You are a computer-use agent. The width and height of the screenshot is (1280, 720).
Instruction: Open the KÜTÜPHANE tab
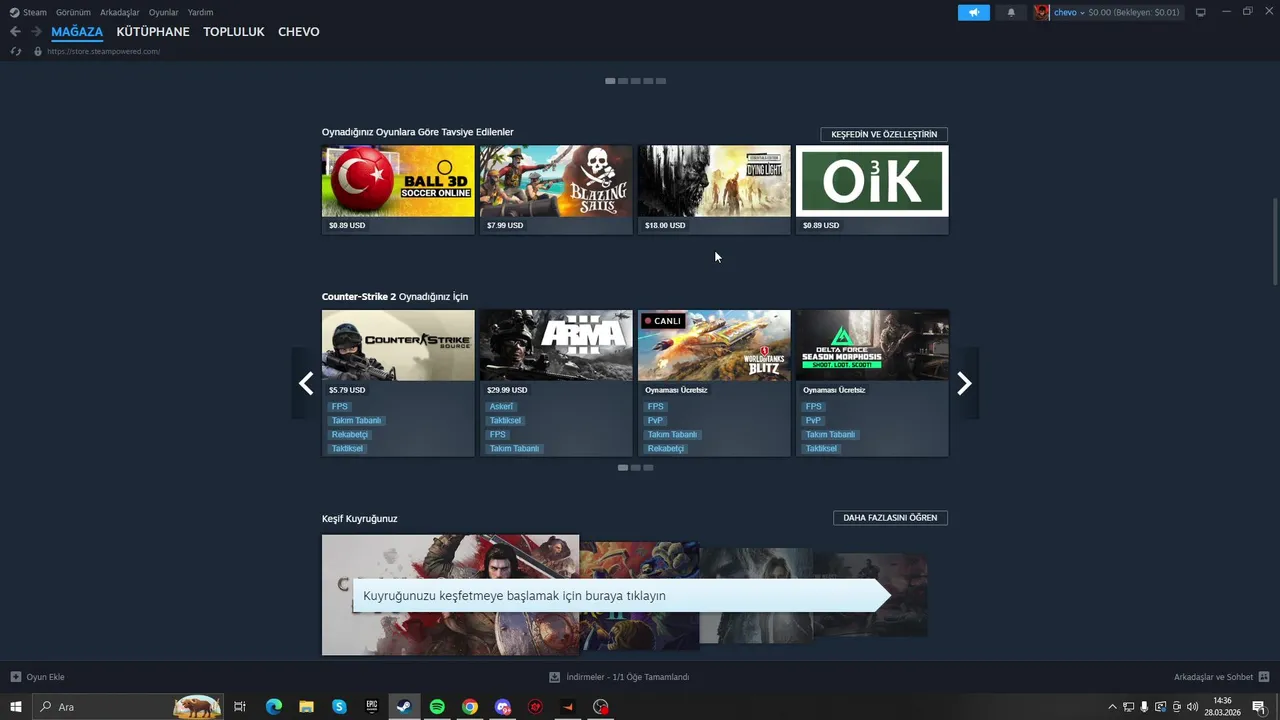click(153, 32)
